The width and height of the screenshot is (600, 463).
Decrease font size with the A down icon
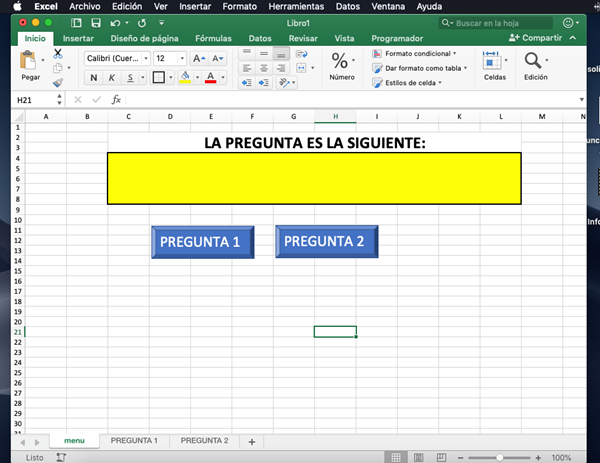tap(217, 59)
